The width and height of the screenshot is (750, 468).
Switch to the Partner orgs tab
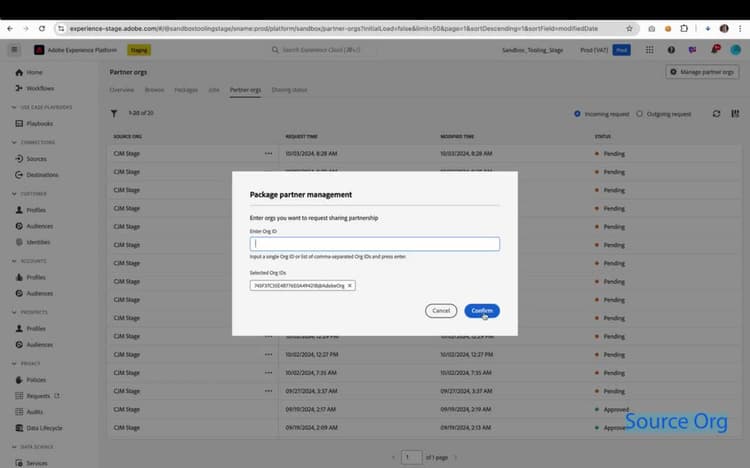point(245,90)
